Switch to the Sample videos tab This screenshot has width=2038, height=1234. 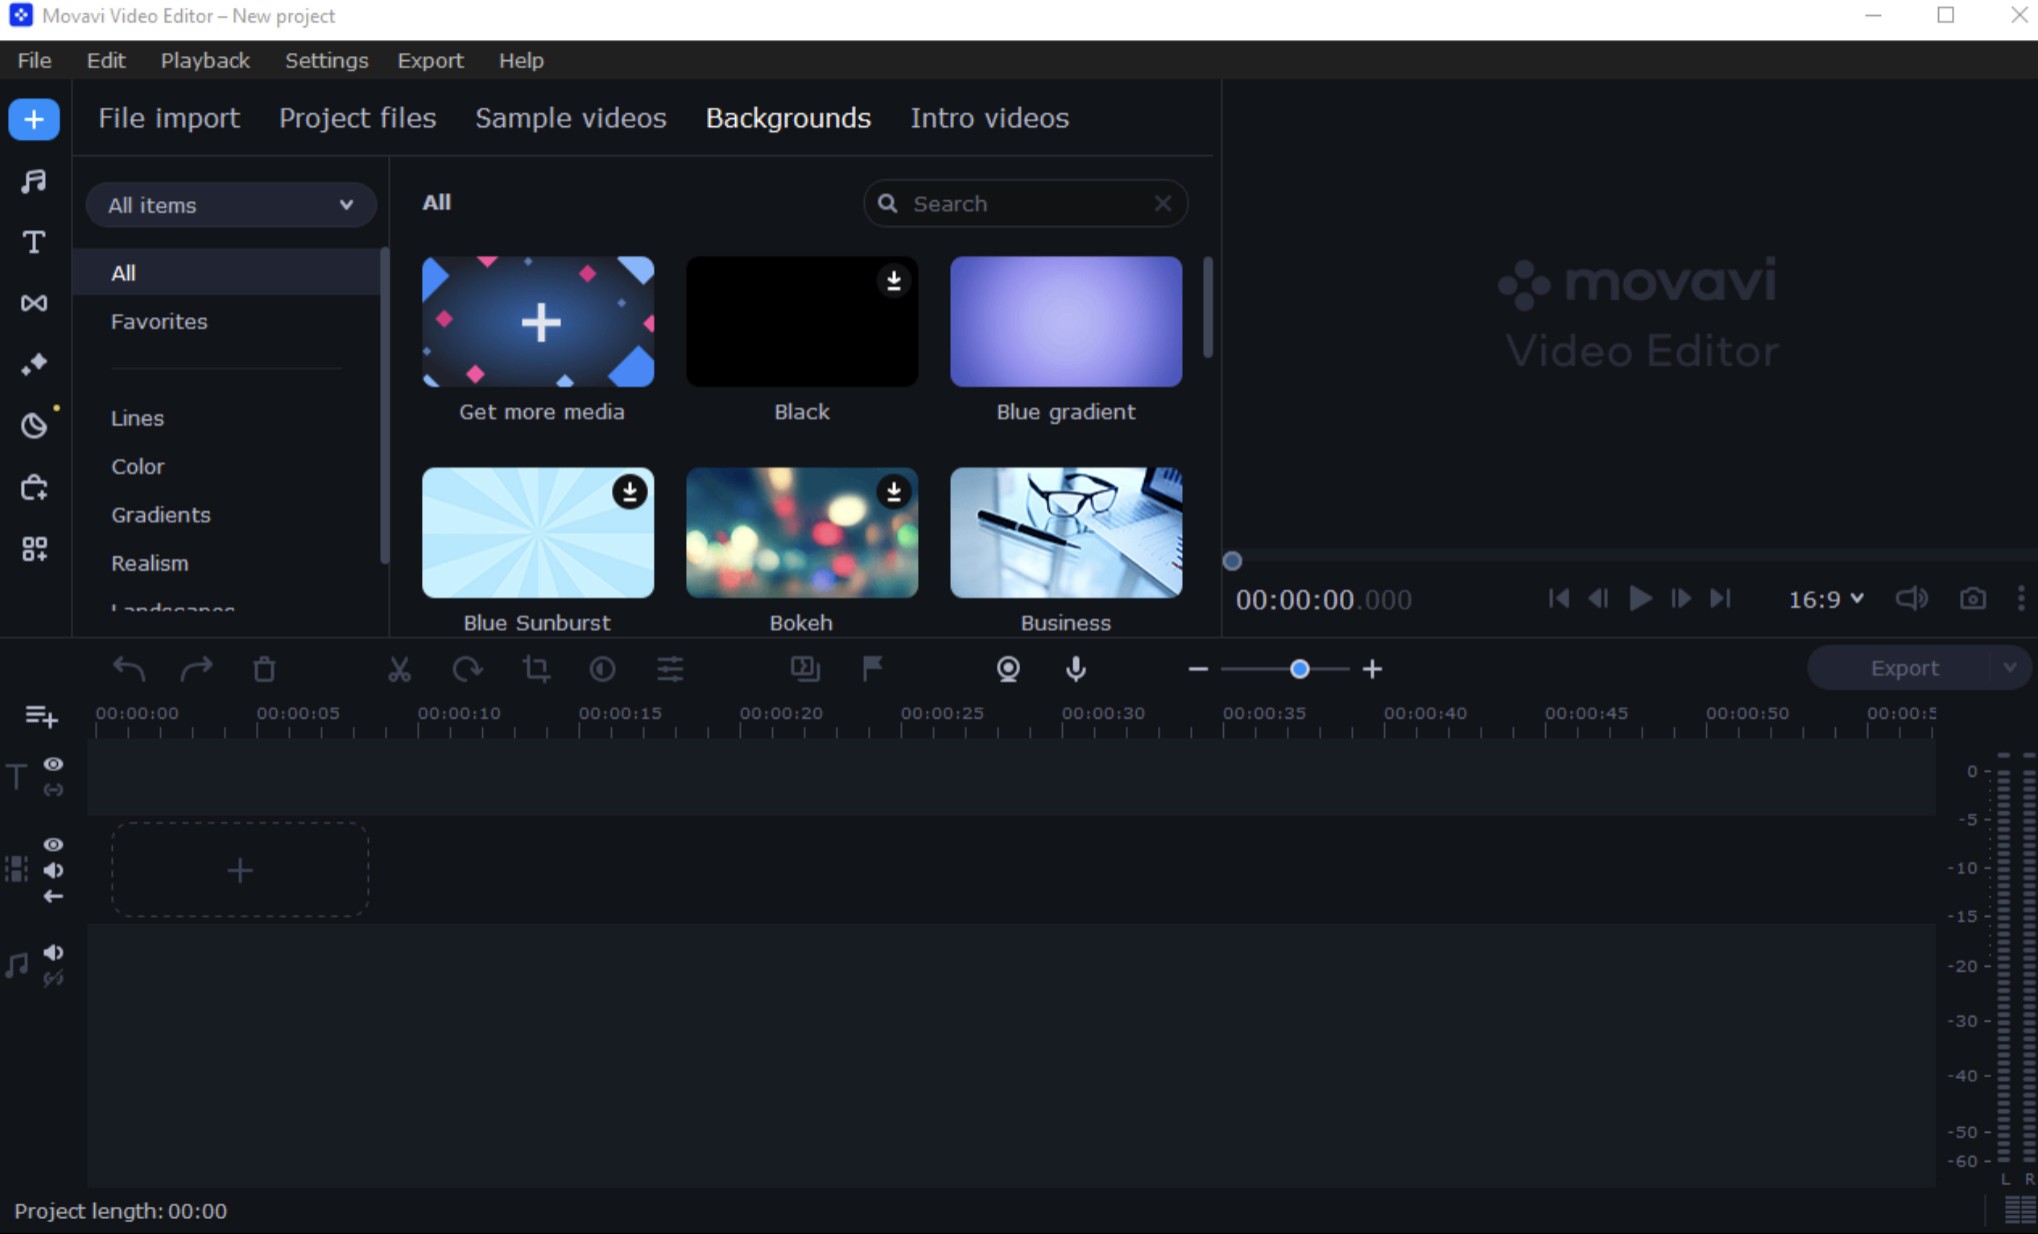[570, 118]
